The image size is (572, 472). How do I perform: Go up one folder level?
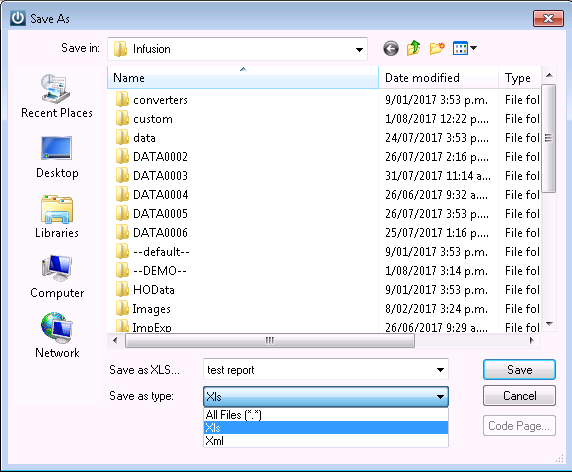point(414,48)
